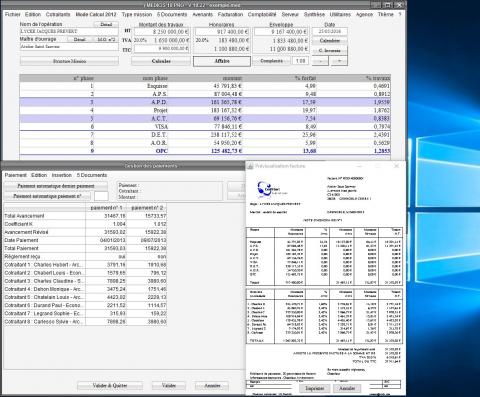
Task: Click the Affaire button
Action: pos(222,61)
